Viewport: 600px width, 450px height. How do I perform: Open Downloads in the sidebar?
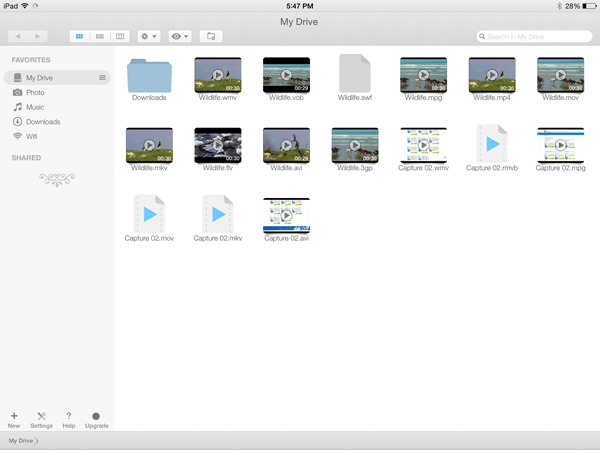(x=42, y=121)
